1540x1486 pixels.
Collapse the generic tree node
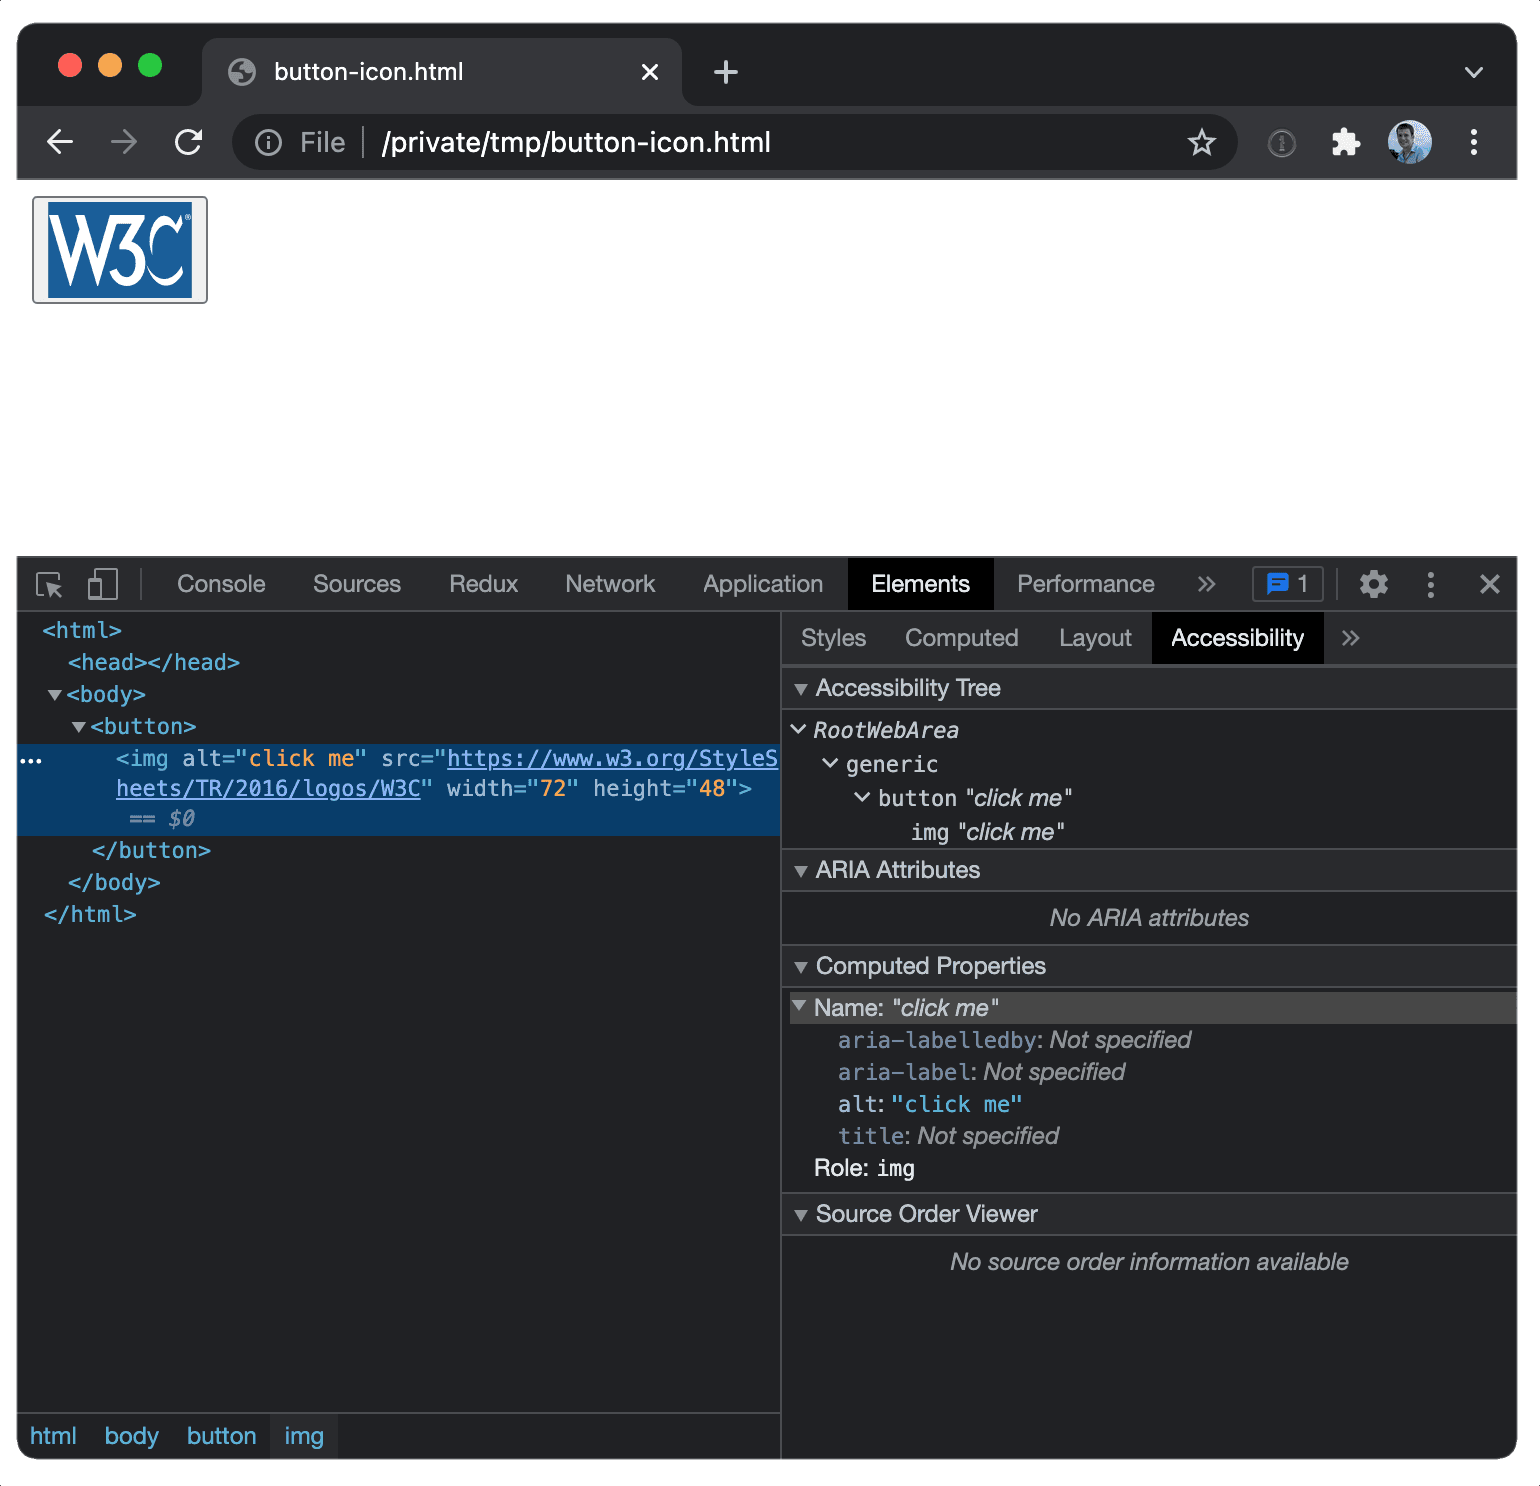[x=830, y=764]
